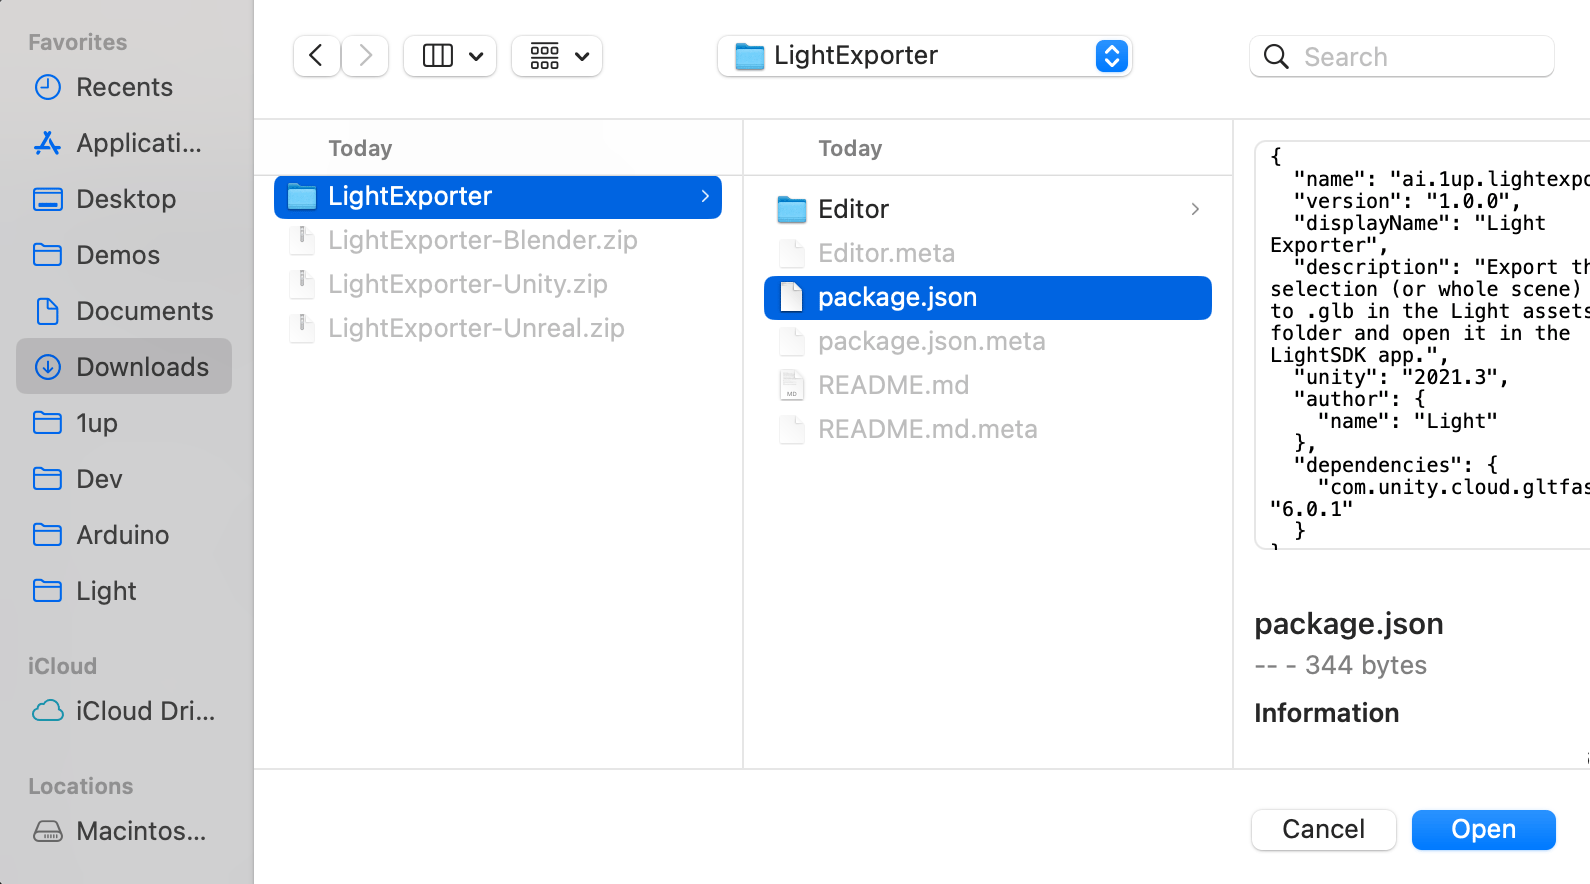Click the package.json JSON preview thumbnail
Image resolution: width=1590 pixels, height=884 pixels.
[1422, 345]
